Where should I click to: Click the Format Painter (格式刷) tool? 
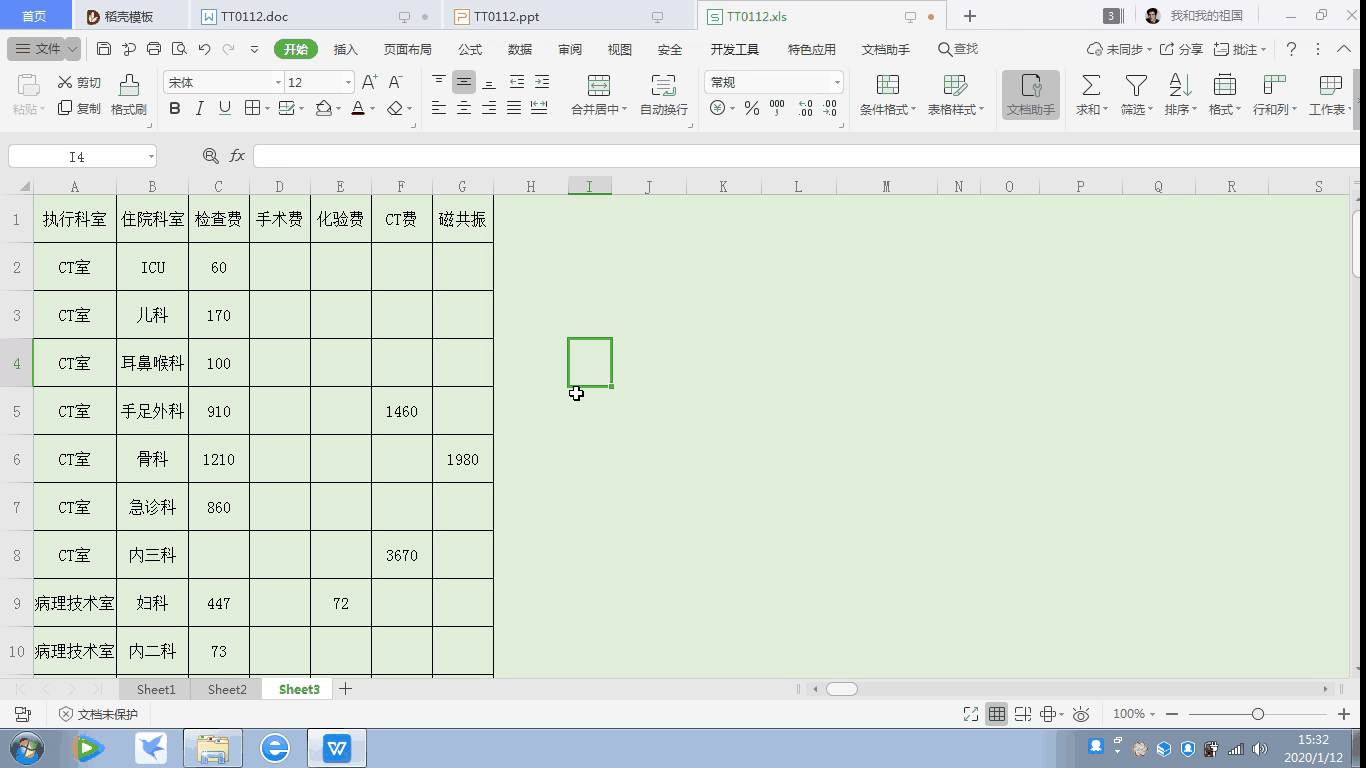[129, 95]
